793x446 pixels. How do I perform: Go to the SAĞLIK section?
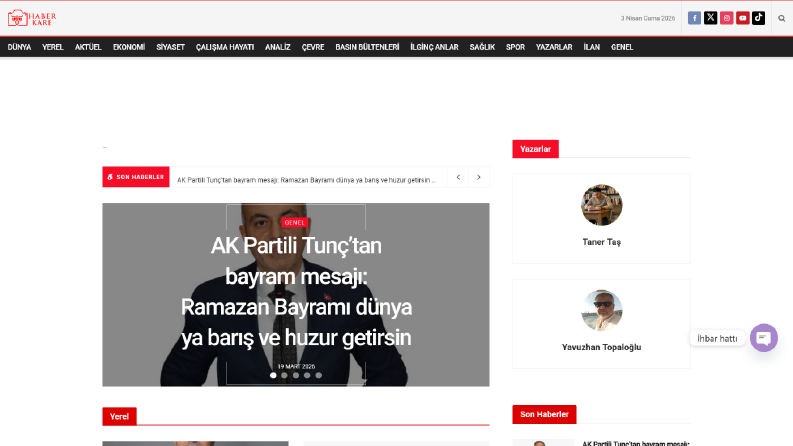pyautogui.click(x=482, y=47)
